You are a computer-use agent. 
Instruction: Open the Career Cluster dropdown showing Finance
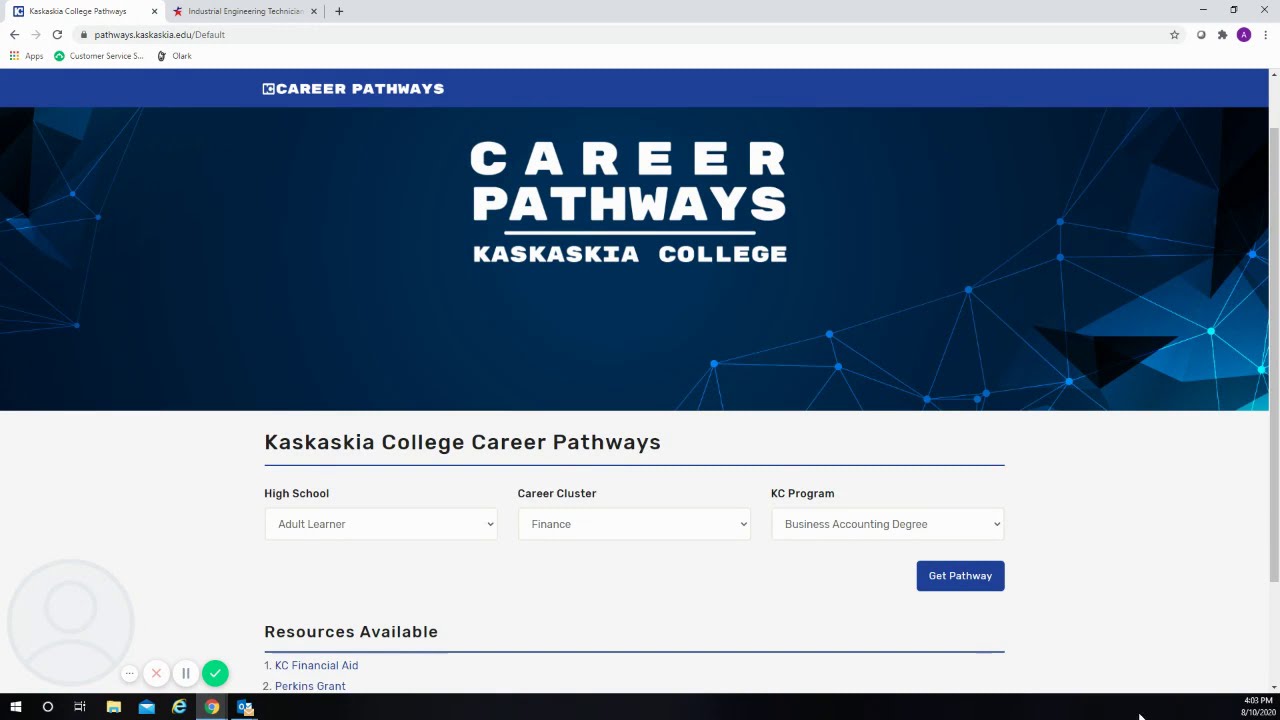634,524
